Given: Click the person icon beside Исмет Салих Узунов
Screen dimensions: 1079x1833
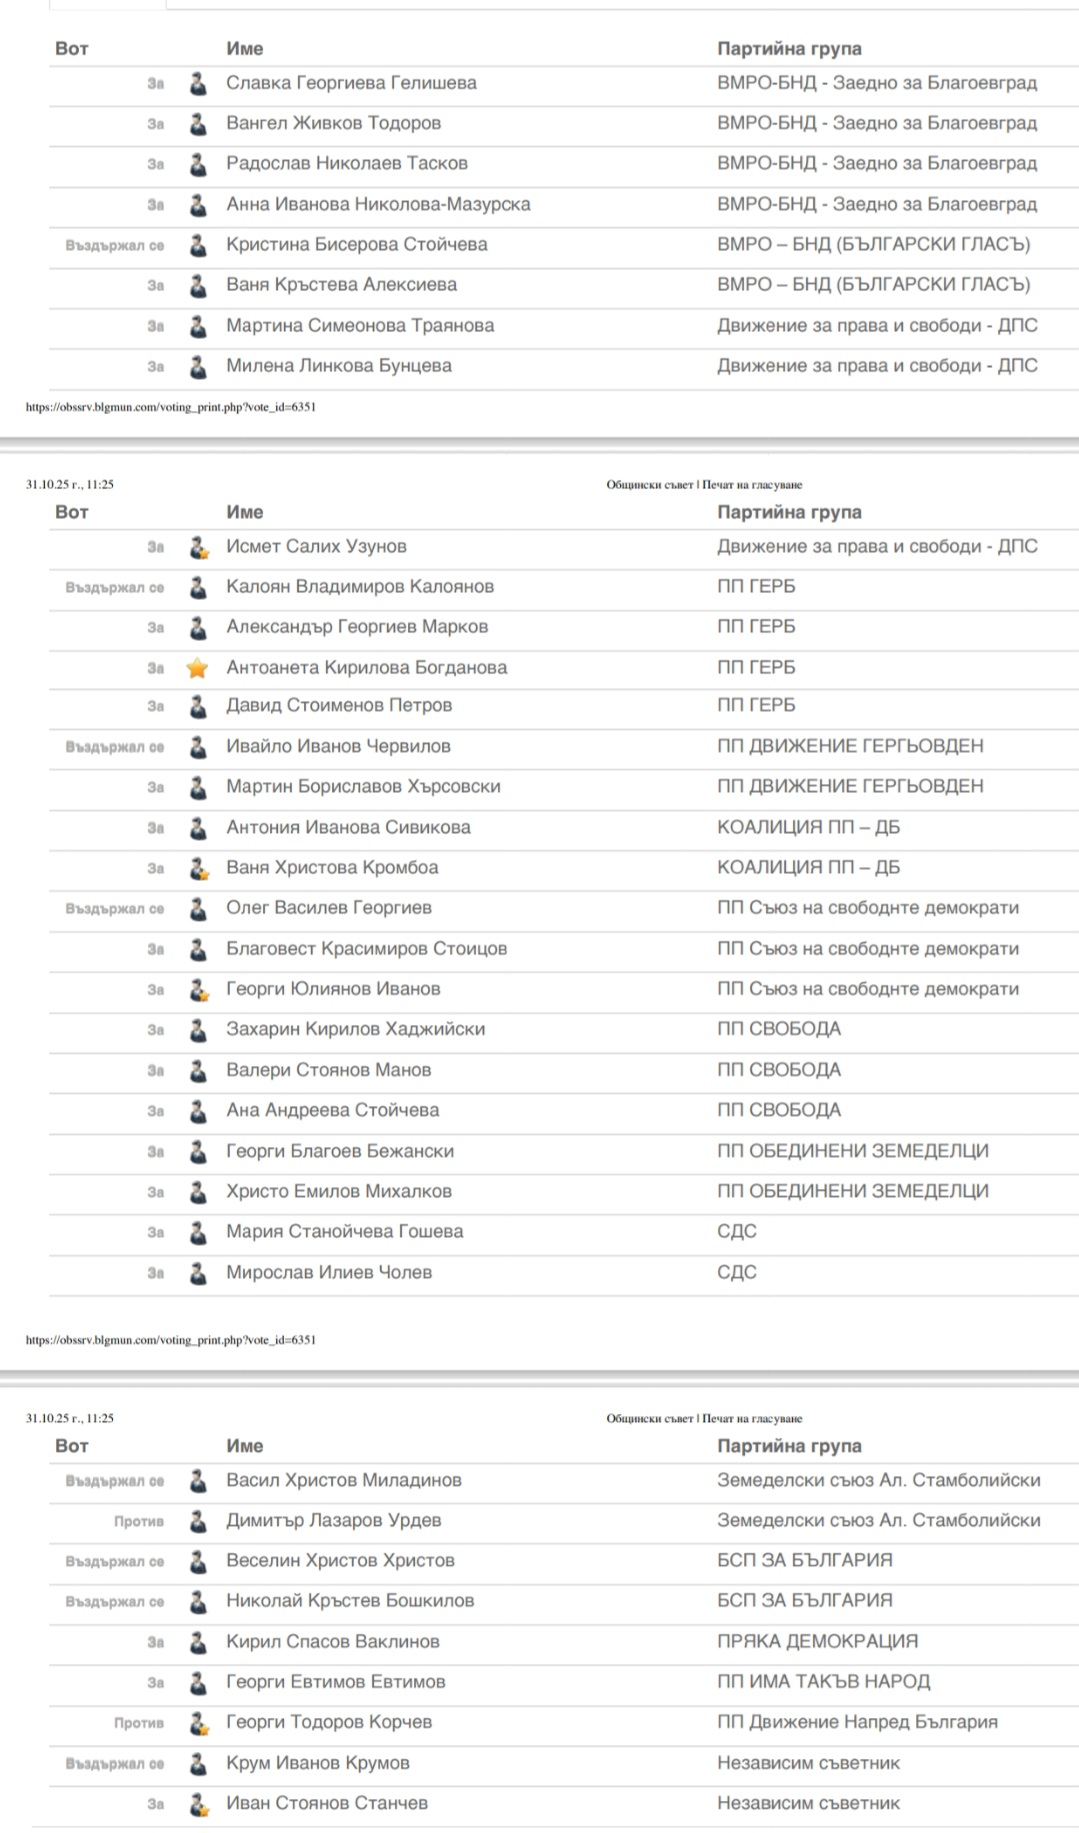Looking at the screenshot, I should 198,547.
